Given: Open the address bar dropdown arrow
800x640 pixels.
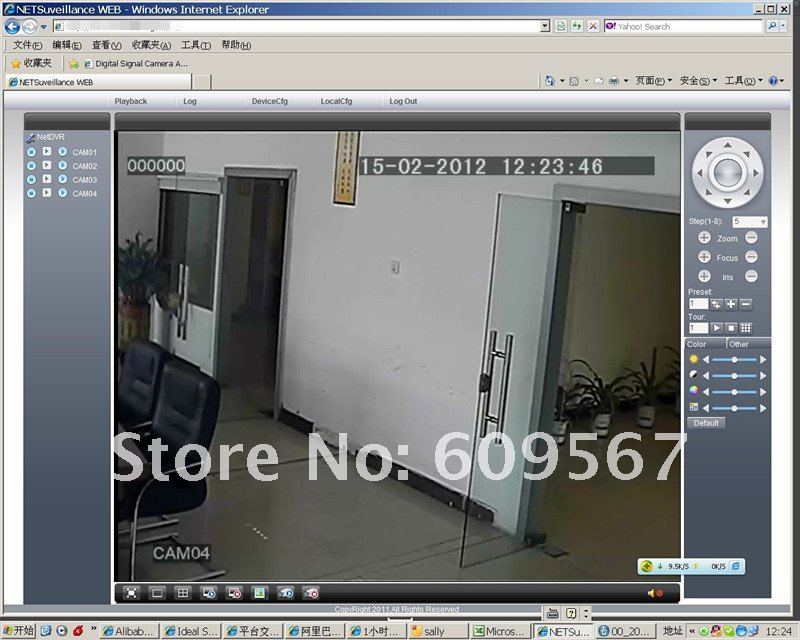Looking at the screenshot, I should [545, 26].
